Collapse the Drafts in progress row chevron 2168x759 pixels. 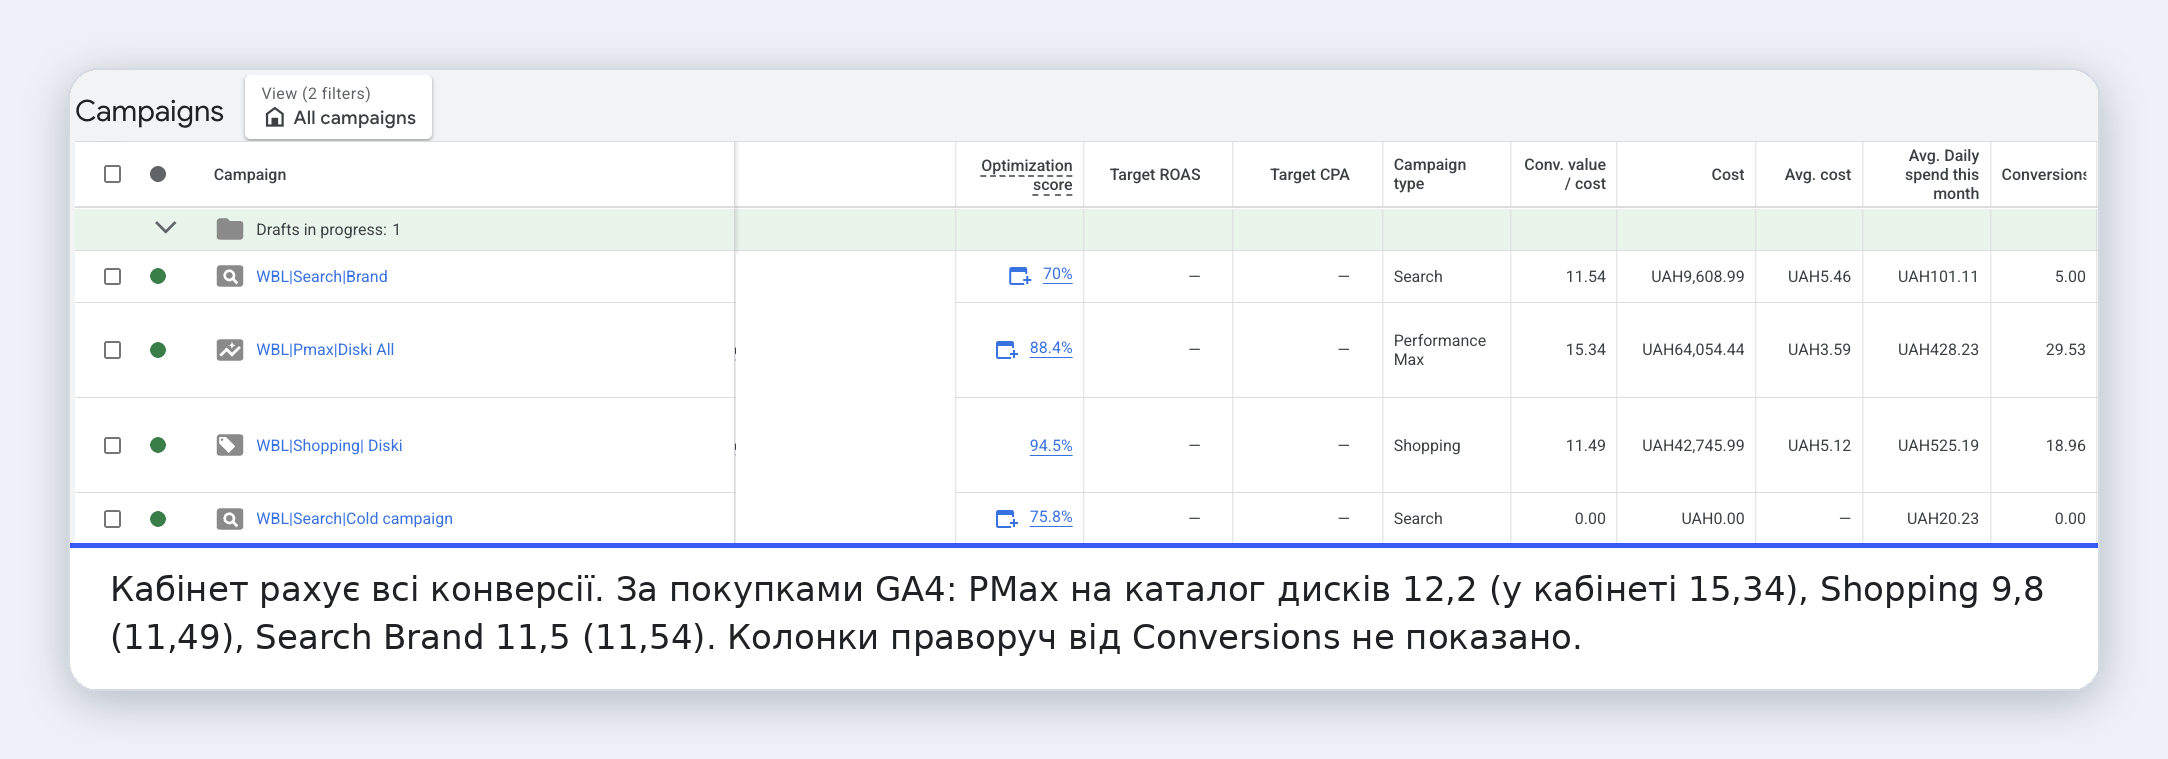pyautogui.click(x=166, y=228)
